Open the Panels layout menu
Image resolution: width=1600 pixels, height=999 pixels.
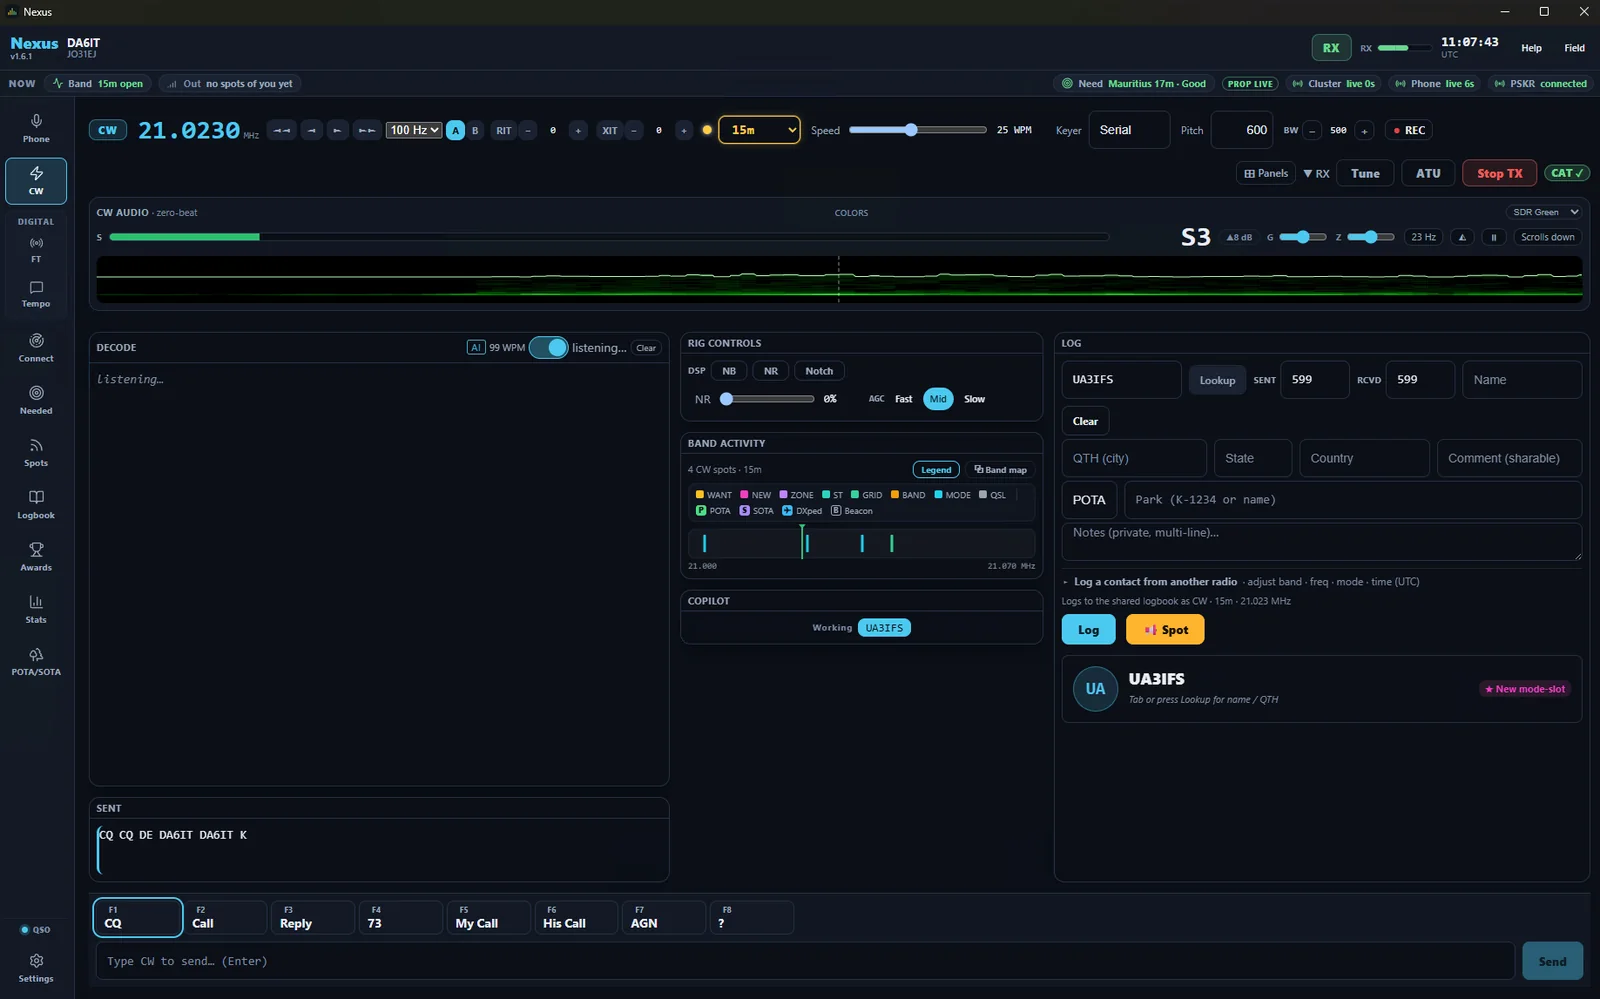pos(1266,173)
